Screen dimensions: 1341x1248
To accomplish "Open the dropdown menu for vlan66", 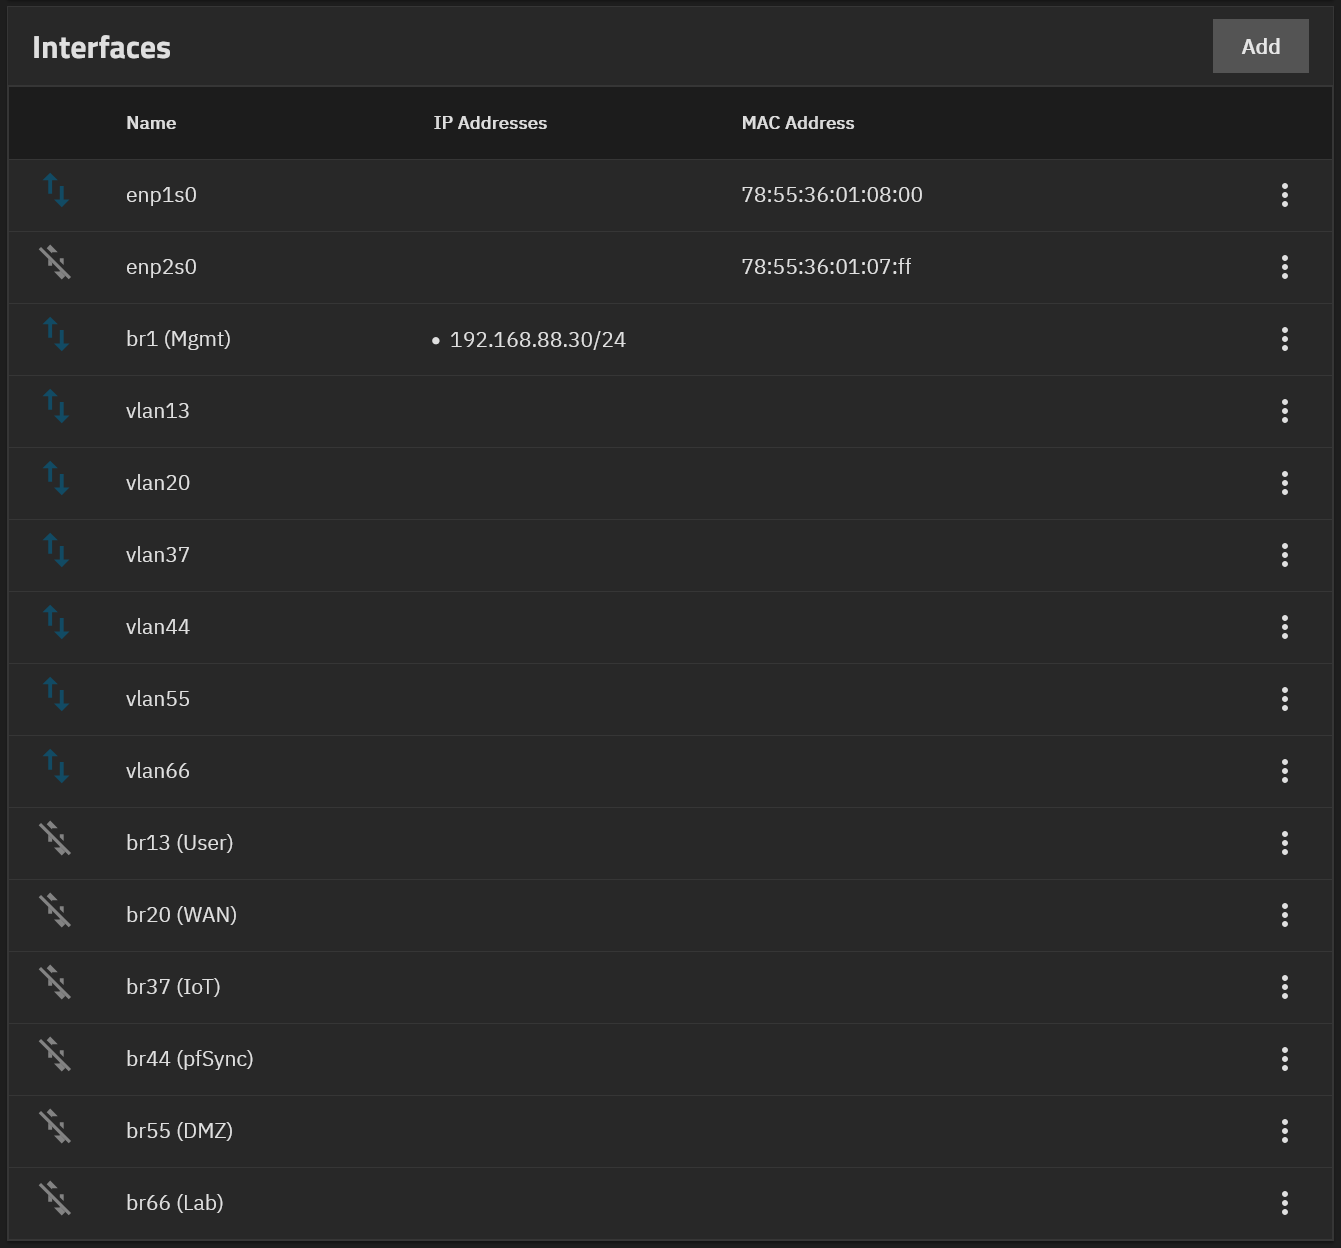I will coord(1284,771).
